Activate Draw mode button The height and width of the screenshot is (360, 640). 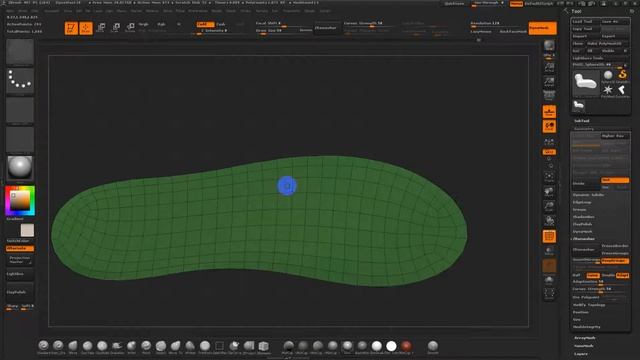[x=86, y=28]
